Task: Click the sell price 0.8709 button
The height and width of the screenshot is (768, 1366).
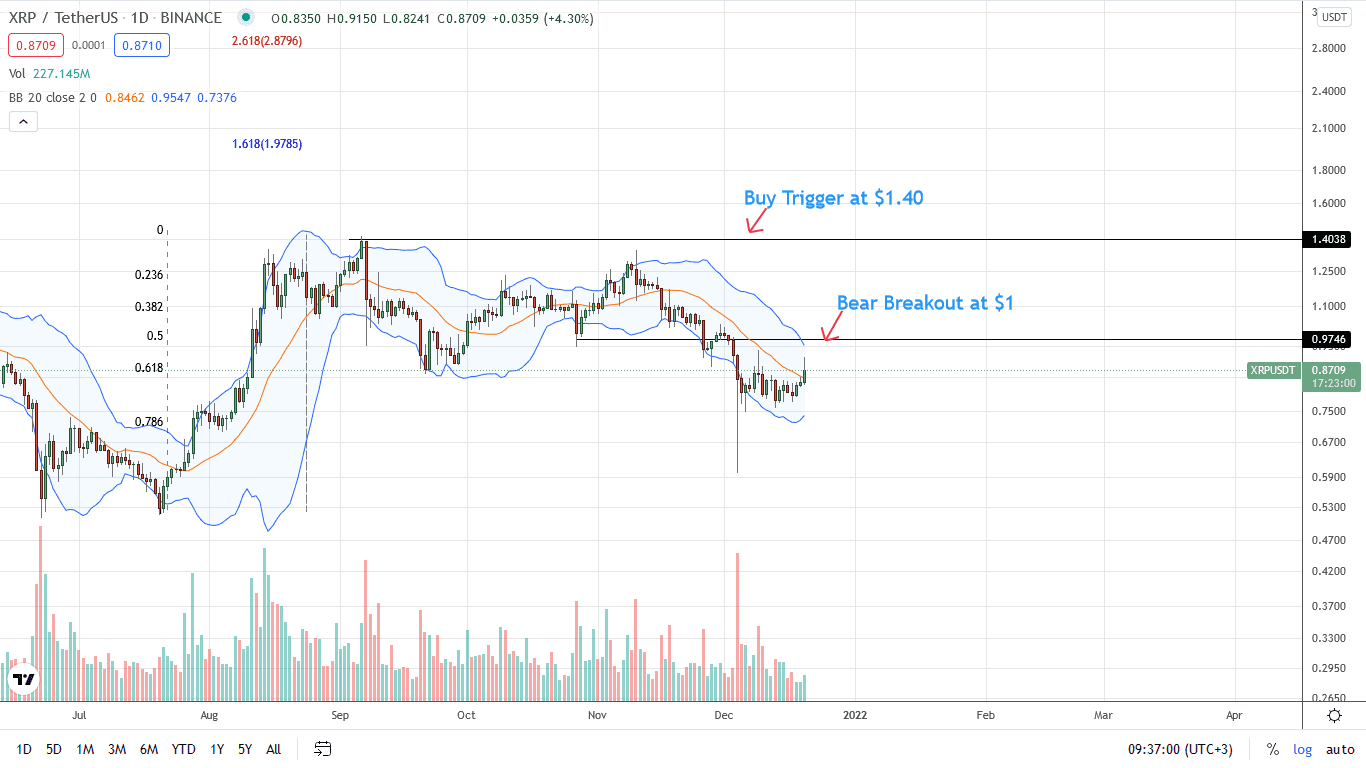Action: click(x=36, y=45)
